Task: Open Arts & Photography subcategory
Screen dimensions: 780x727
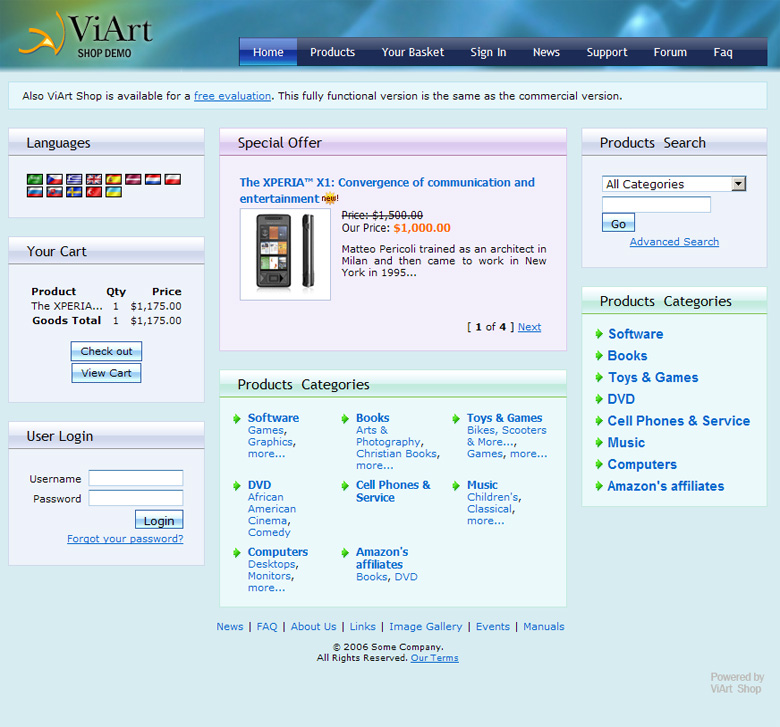Action: click(x=389, y=436)
